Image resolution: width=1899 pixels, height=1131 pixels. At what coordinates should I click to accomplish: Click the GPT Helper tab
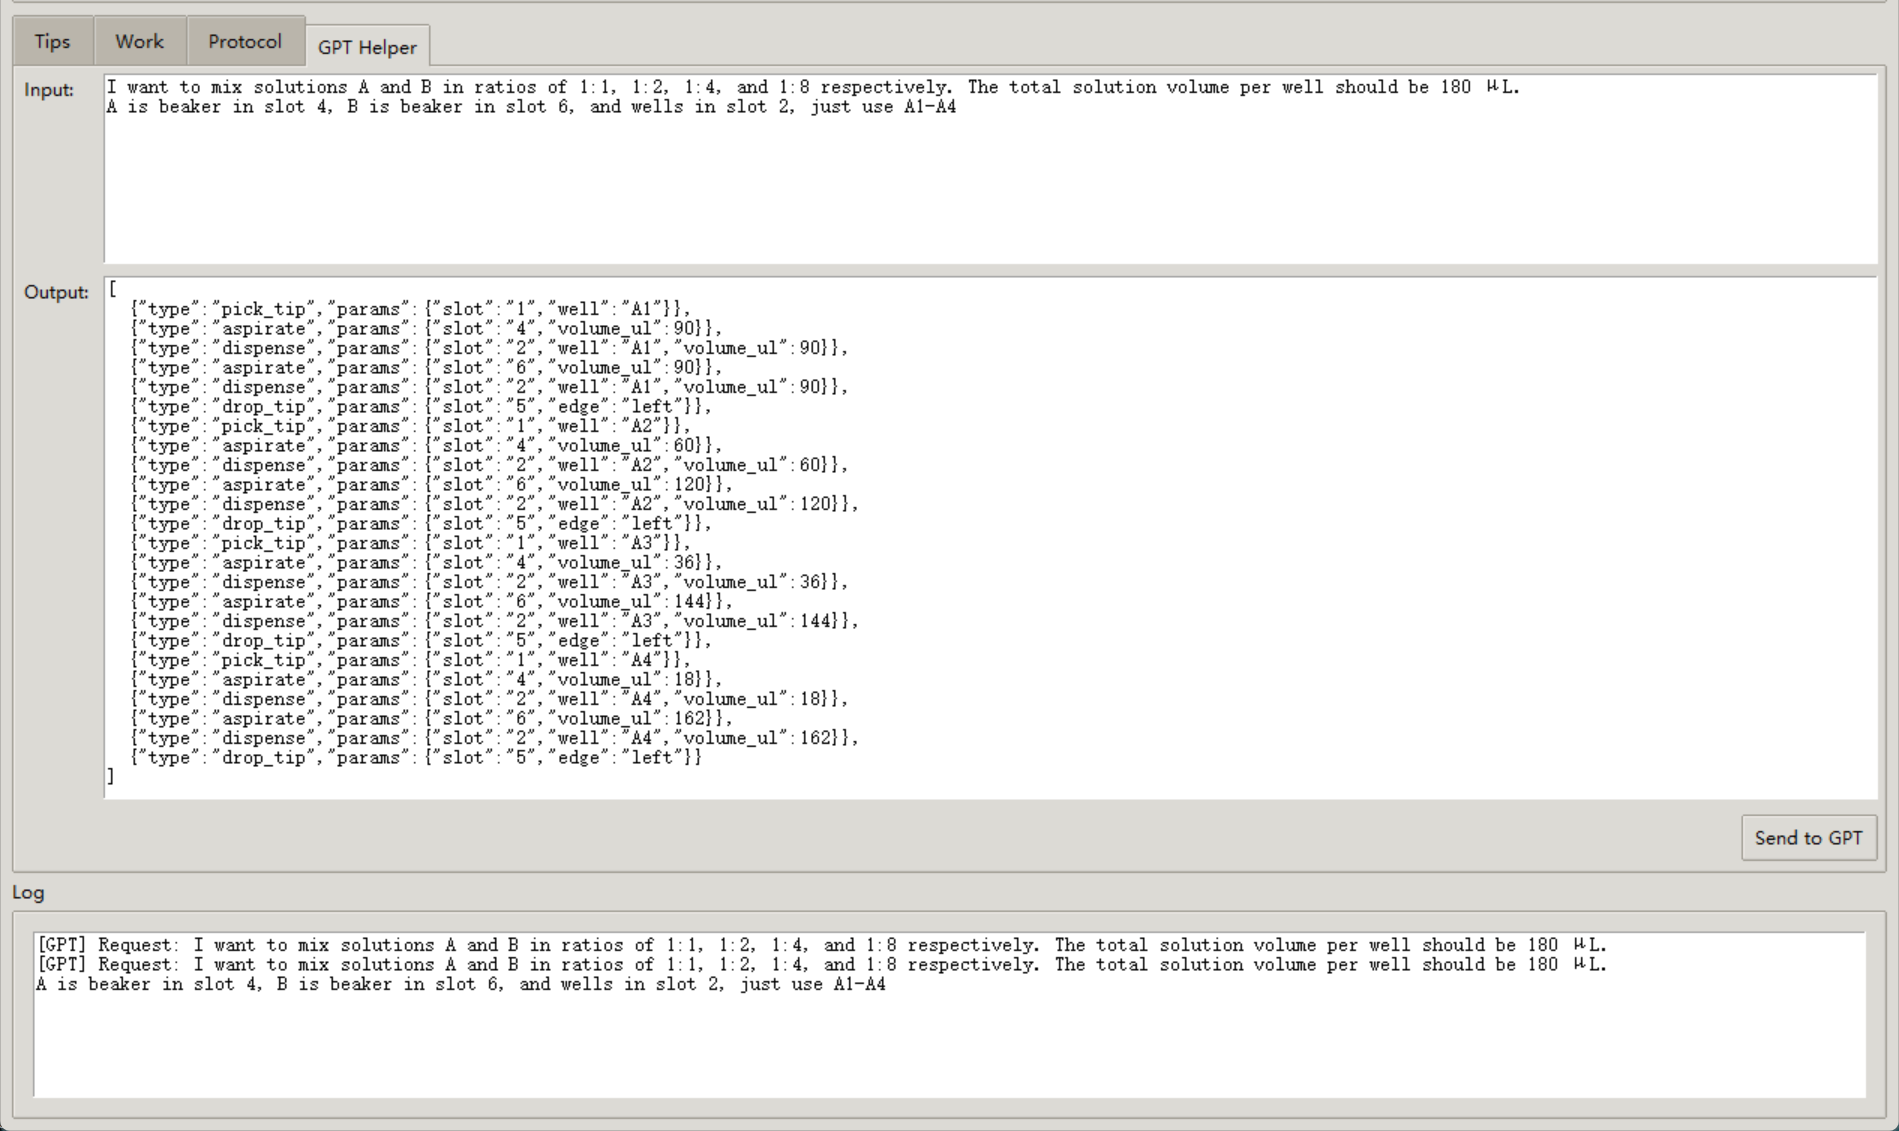367,47
